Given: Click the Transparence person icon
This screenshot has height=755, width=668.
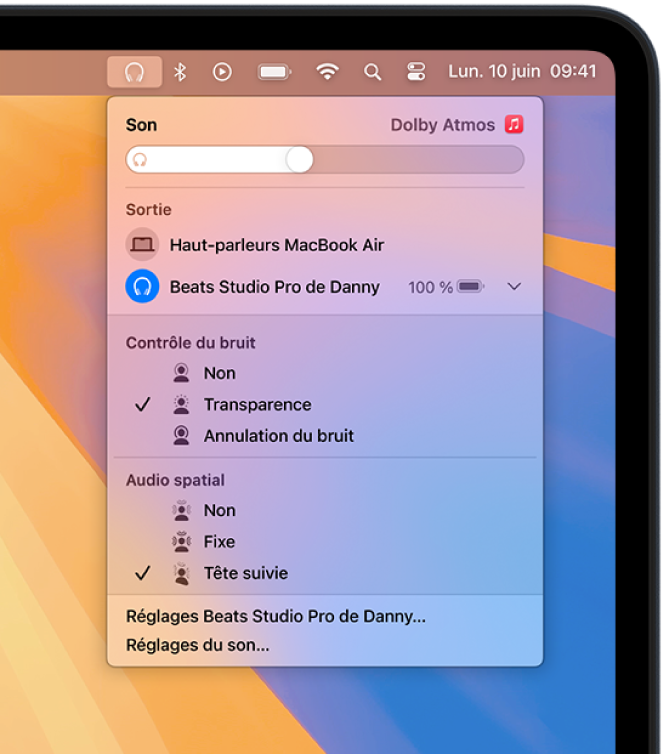Looking at the screenshot, I should pos(181,404).
